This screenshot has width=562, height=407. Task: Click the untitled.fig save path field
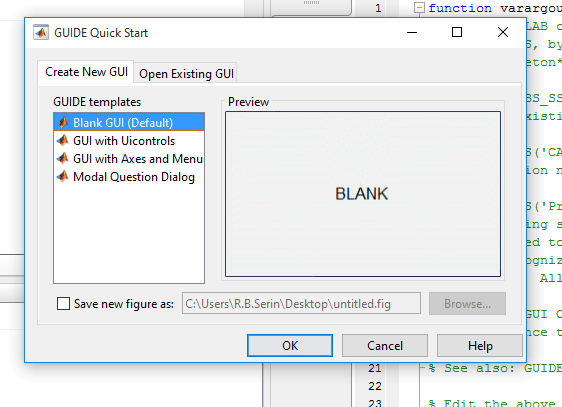point(301,303)
